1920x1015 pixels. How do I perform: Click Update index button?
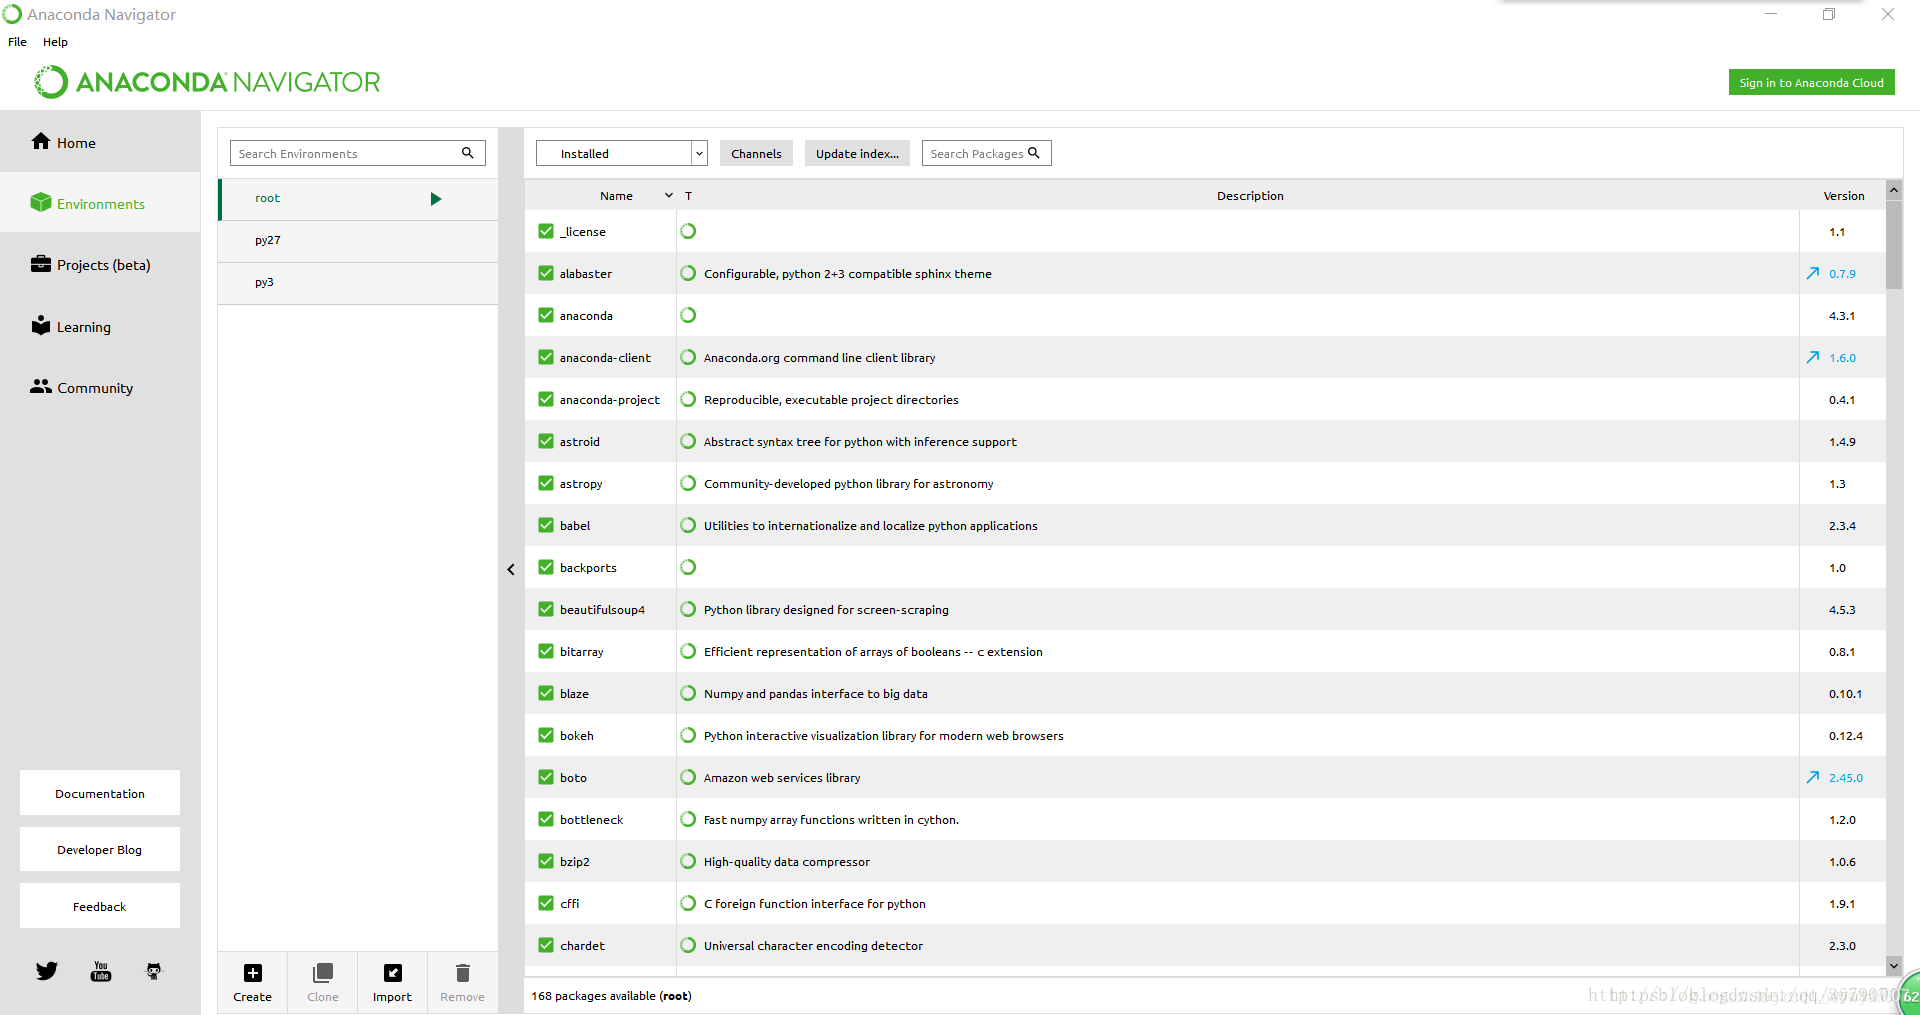coord(857,153)
